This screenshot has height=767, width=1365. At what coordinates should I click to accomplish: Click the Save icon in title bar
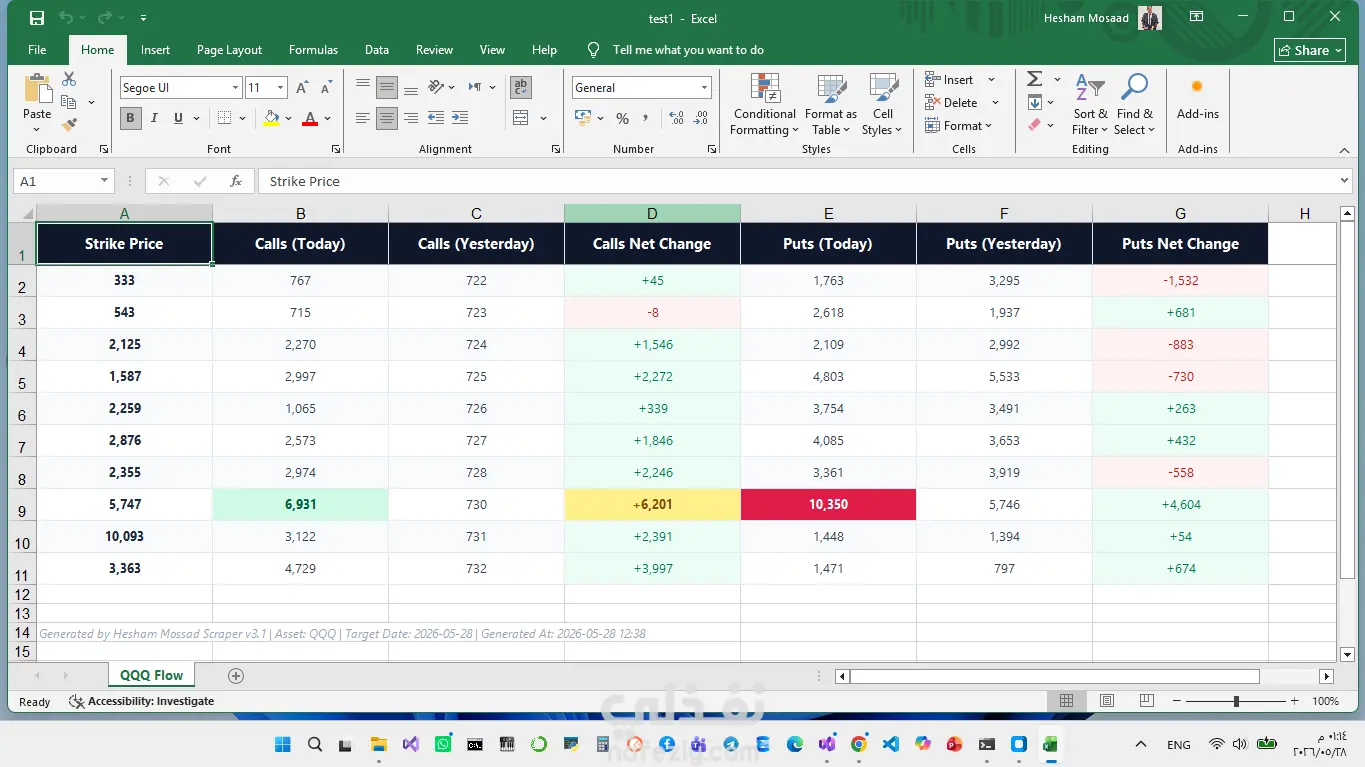point(37,18)
